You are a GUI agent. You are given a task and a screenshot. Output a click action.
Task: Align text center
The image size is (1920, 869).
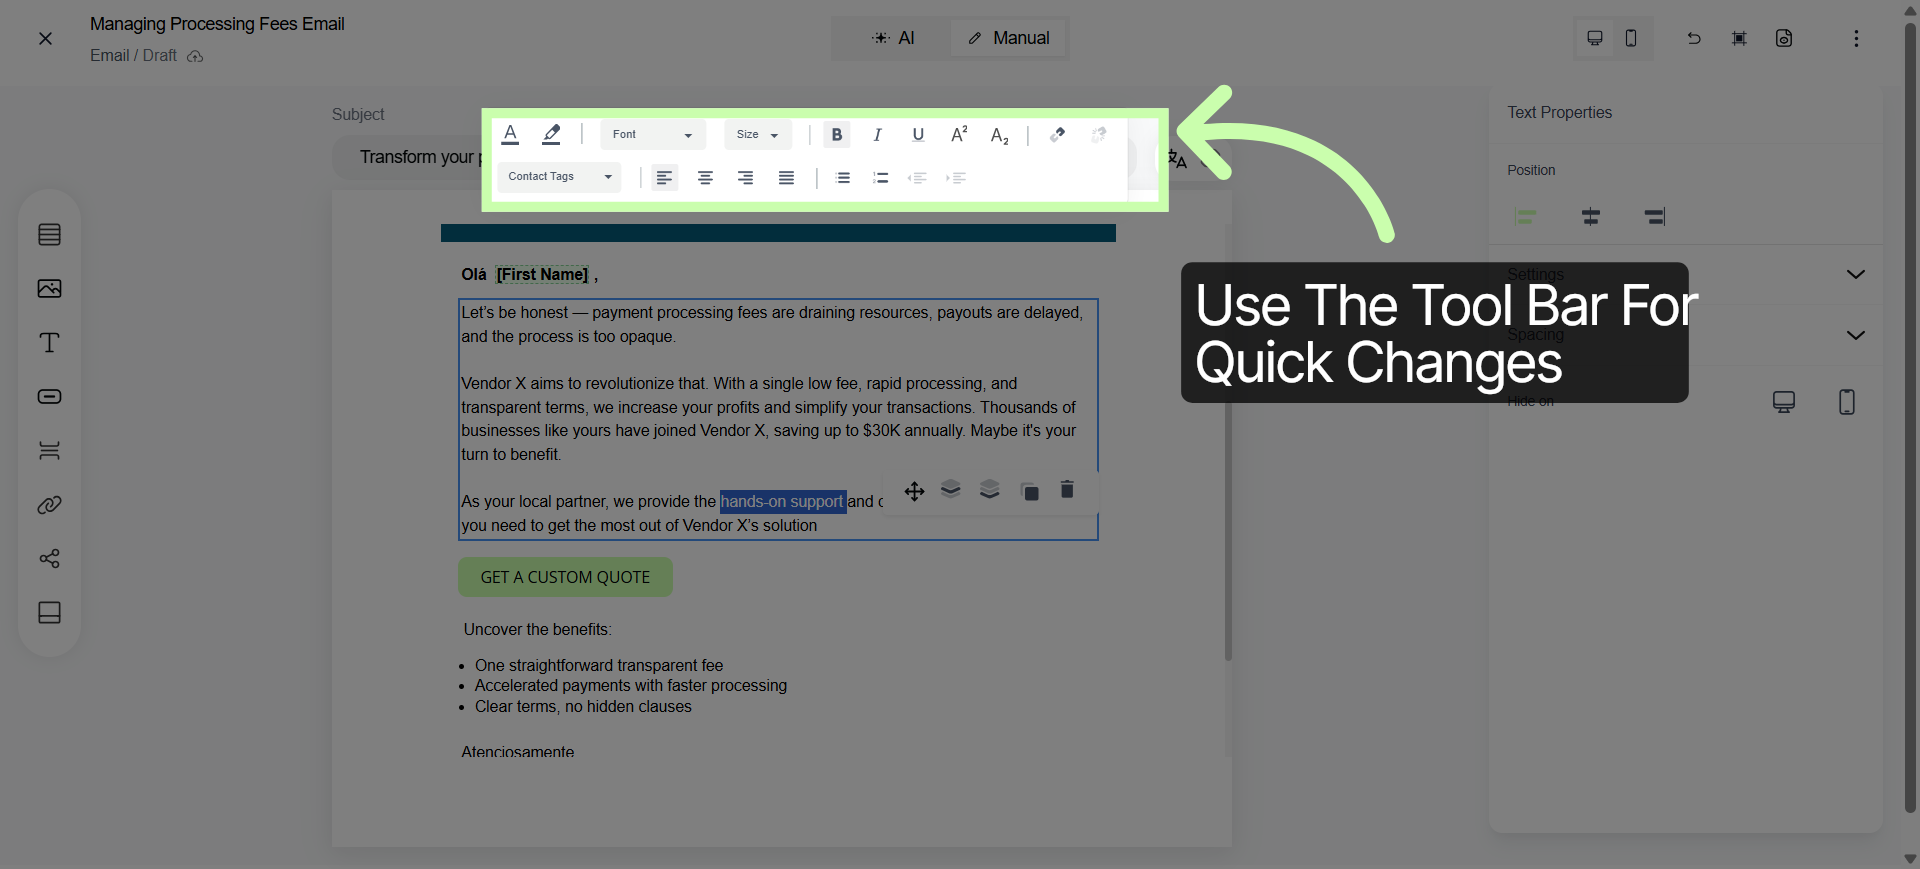(705, 177)
